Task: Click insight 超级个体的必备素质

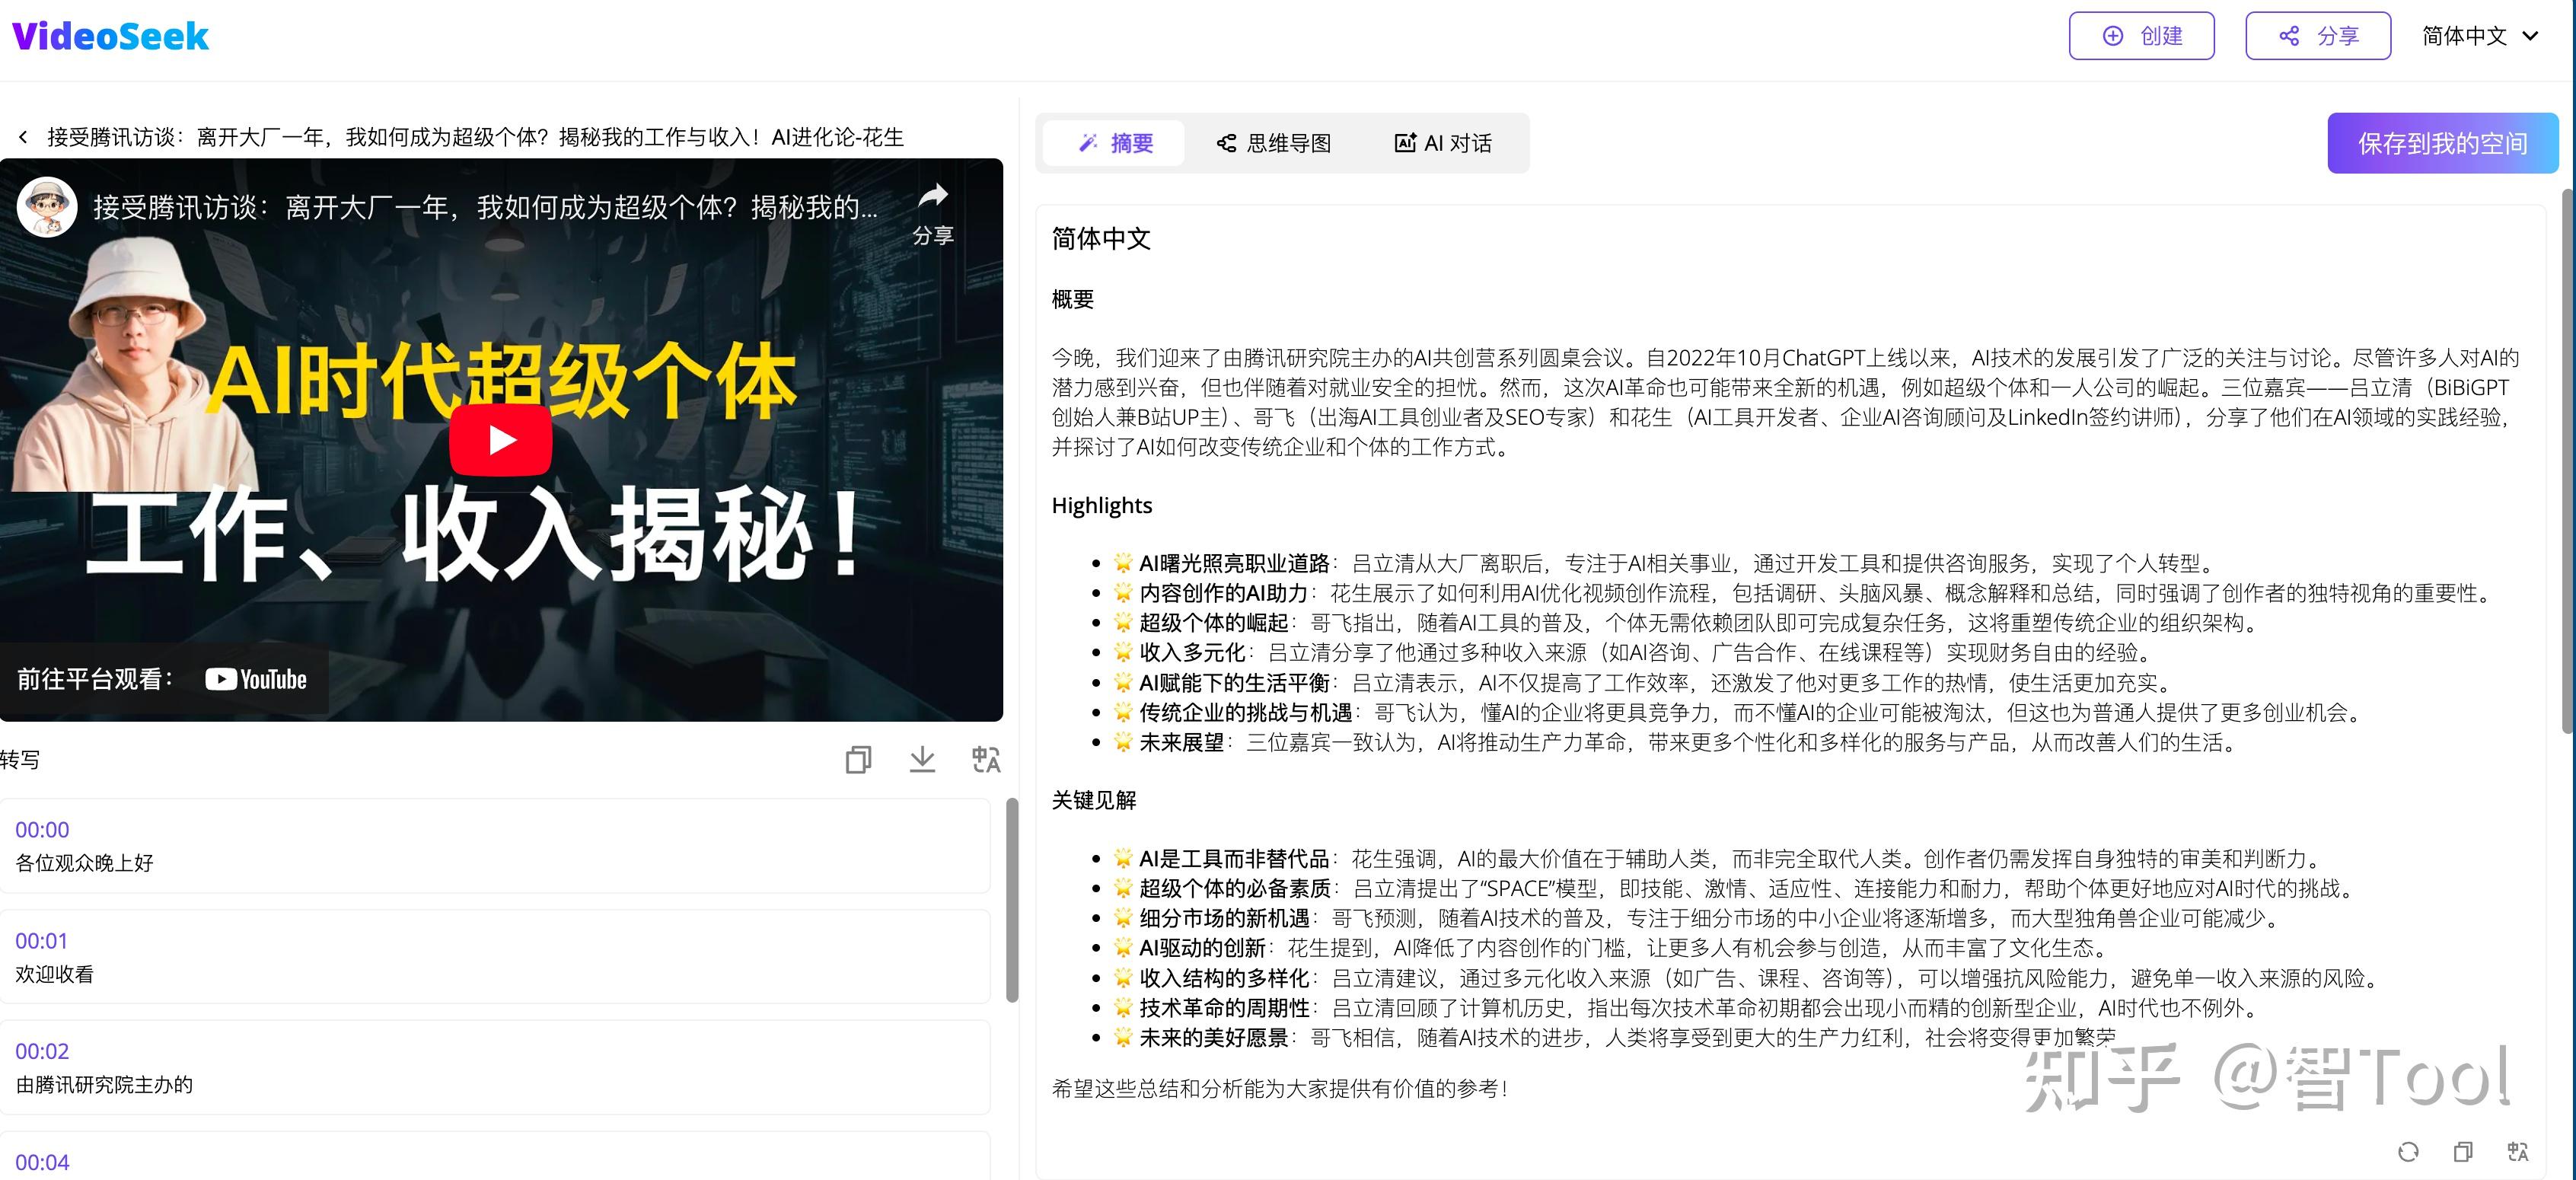Action: 1236,889
